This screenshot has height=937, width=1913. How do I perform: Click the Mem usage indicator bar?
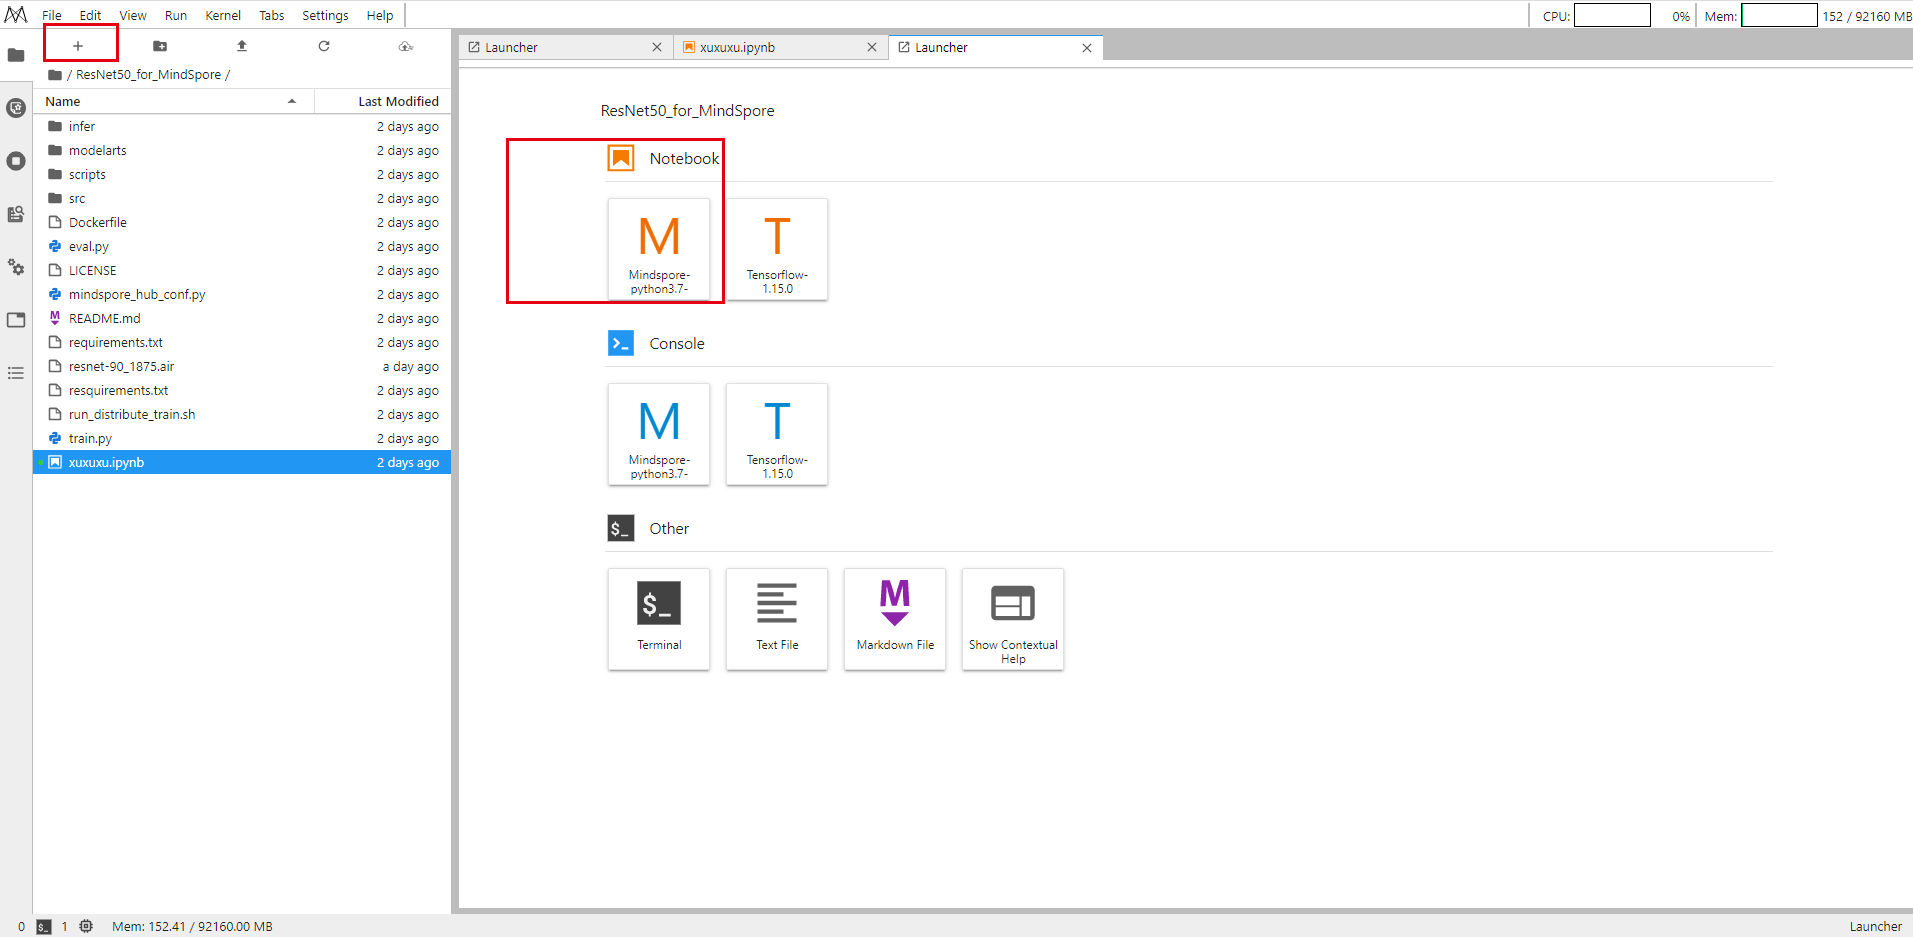[1779, 15]
